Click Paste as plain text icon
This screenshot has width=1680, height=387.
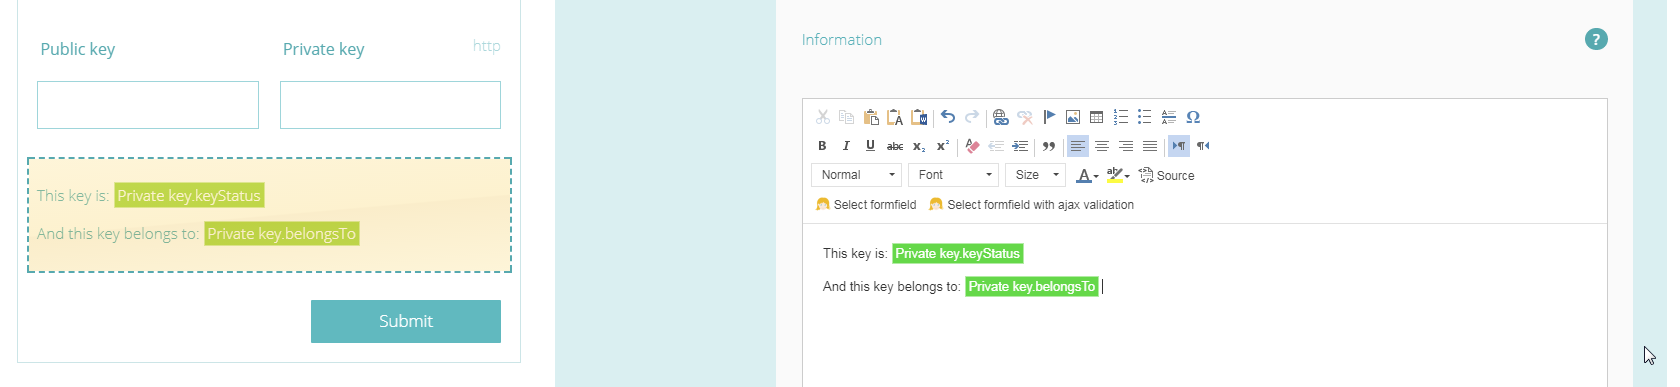coord(895,117)
